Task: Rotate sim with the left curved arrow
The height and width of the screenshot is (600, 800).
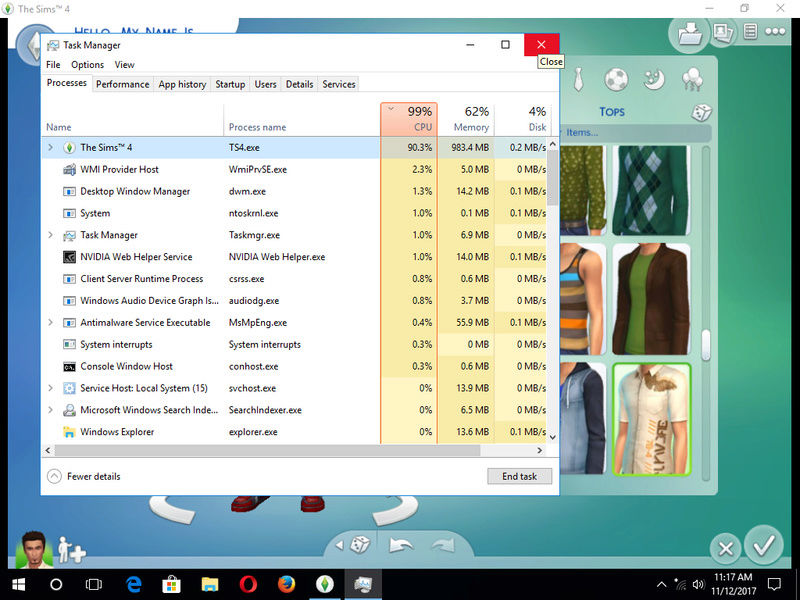Action: coord(172,511)
